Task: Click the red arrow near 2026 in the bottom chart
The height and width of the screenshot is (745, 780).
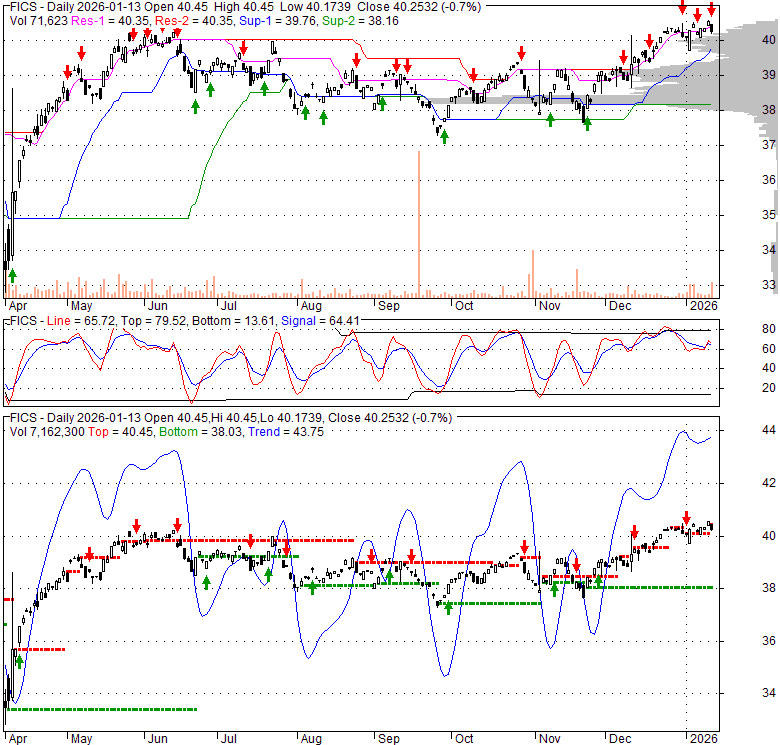Action: [x=687, y=520]
